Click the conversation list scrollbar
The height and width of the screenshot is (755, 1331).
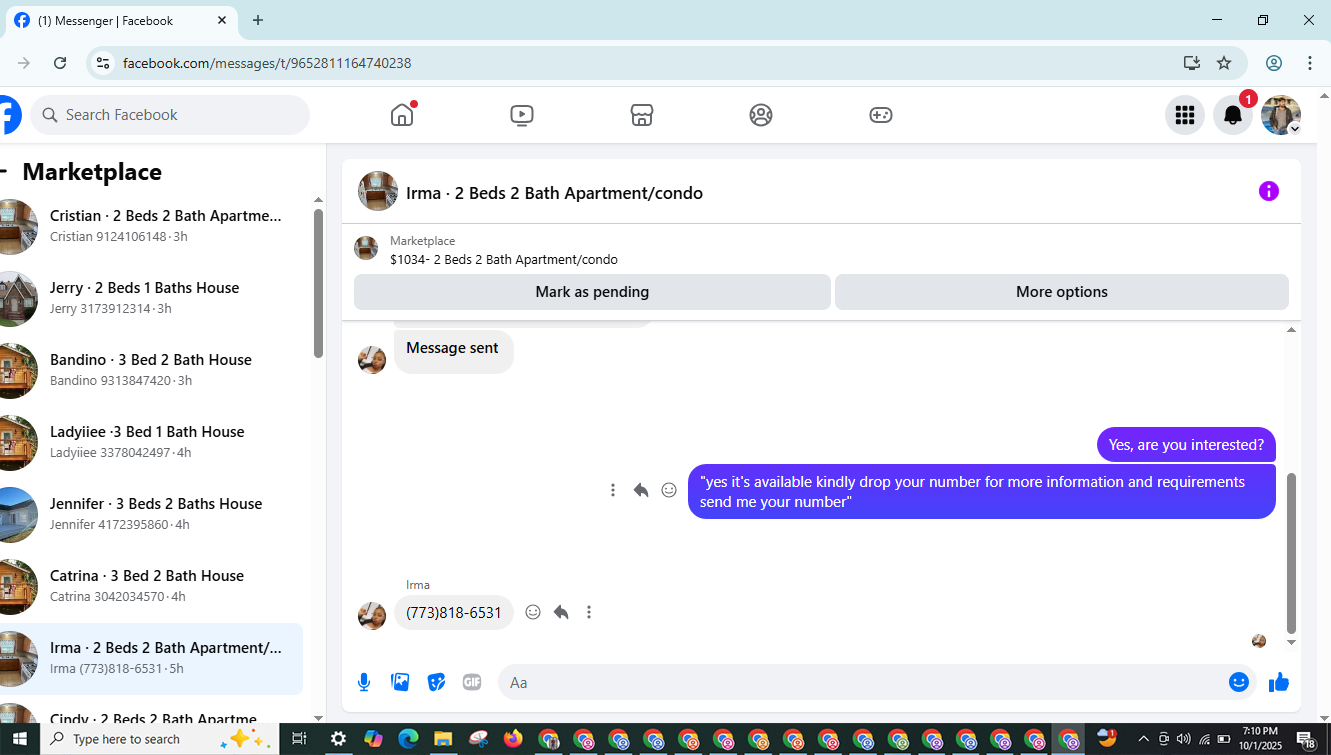(x=318, y=283)
